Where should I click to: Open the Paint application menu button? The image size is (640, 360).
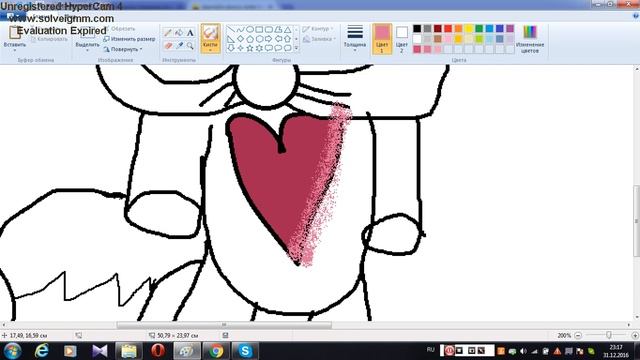pyautogui.click(x=13, y=16)
